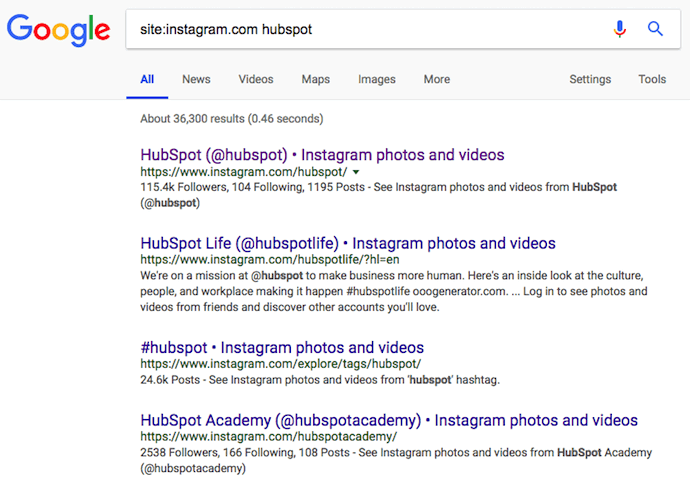Click the instagram.com/hubspotacademy/ URL text
Screen dimensions: 690x488
(268, 437)
